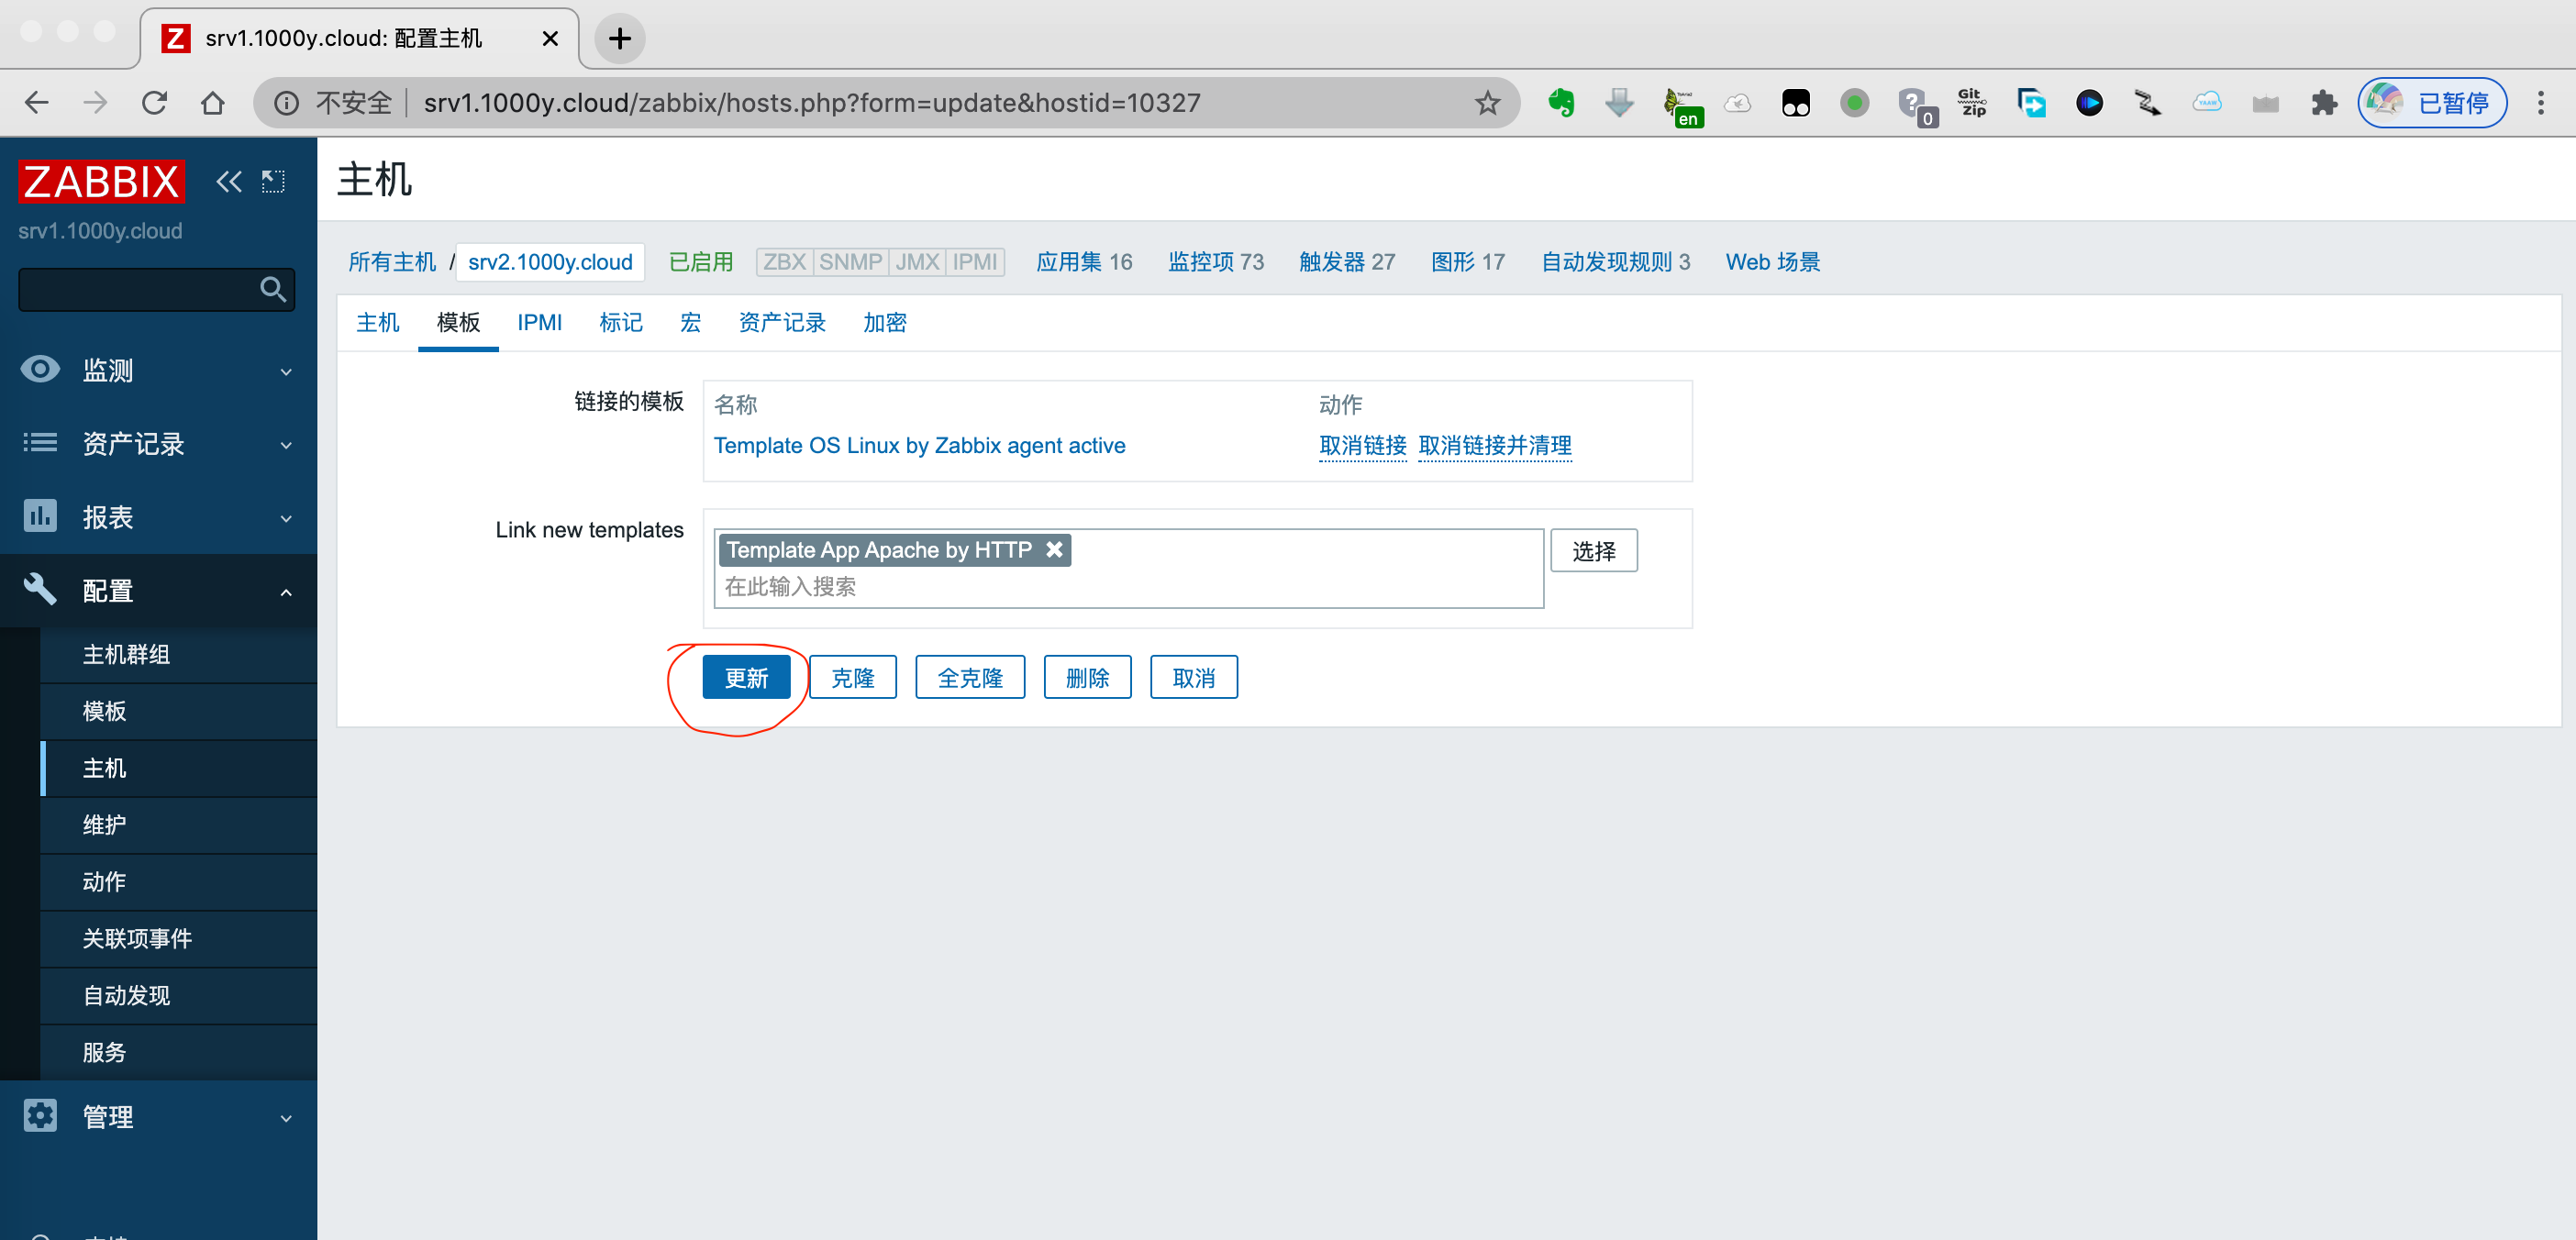
Task: Focus the template search input field
Action: pos(1128,587)
